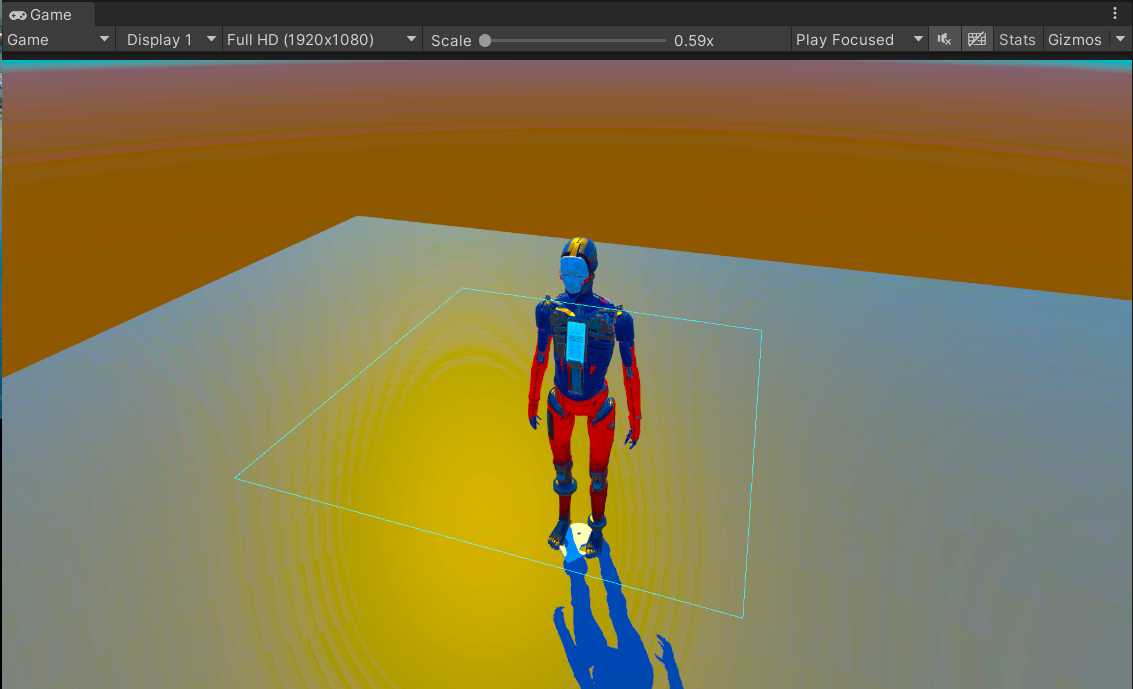Expand the Gizmos dropdown arrow

[x=1119, y=40]
